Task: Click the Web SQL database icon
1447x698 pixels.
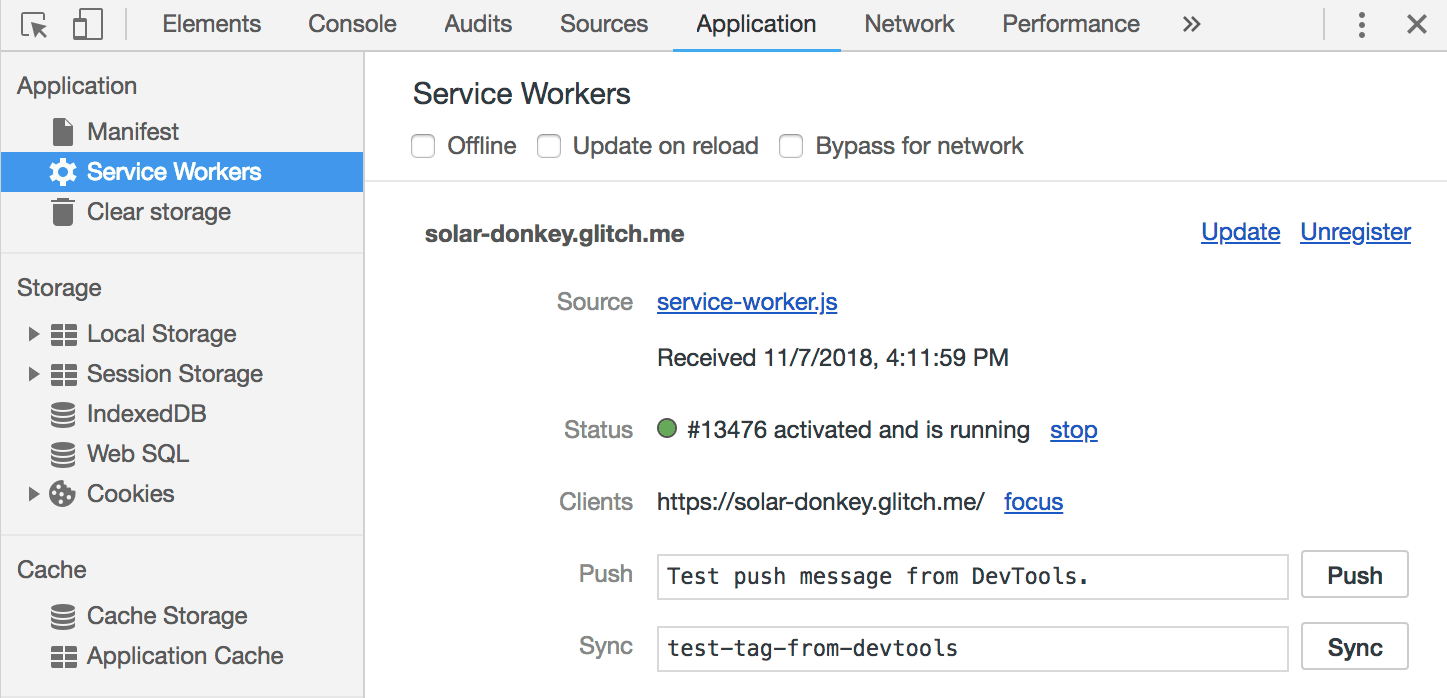Action: (63, 453)
